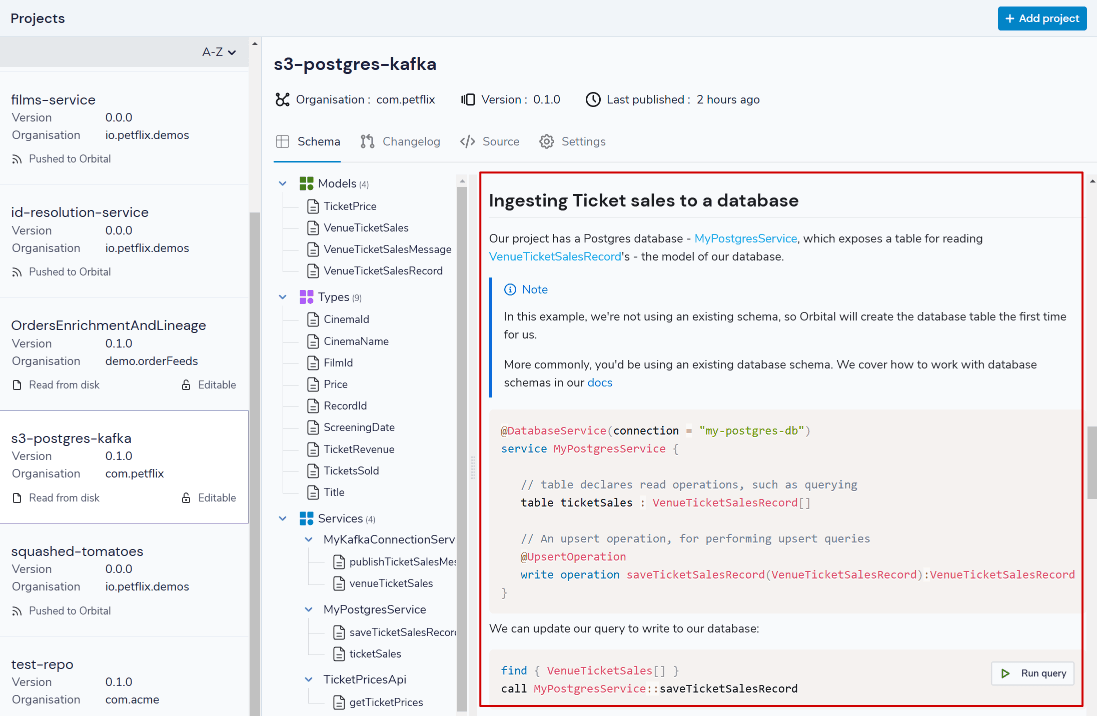Viewport: 1097px width, 716px height.
Task: Collapse the MyPostgresService tree node
Action: pos(309,610)
